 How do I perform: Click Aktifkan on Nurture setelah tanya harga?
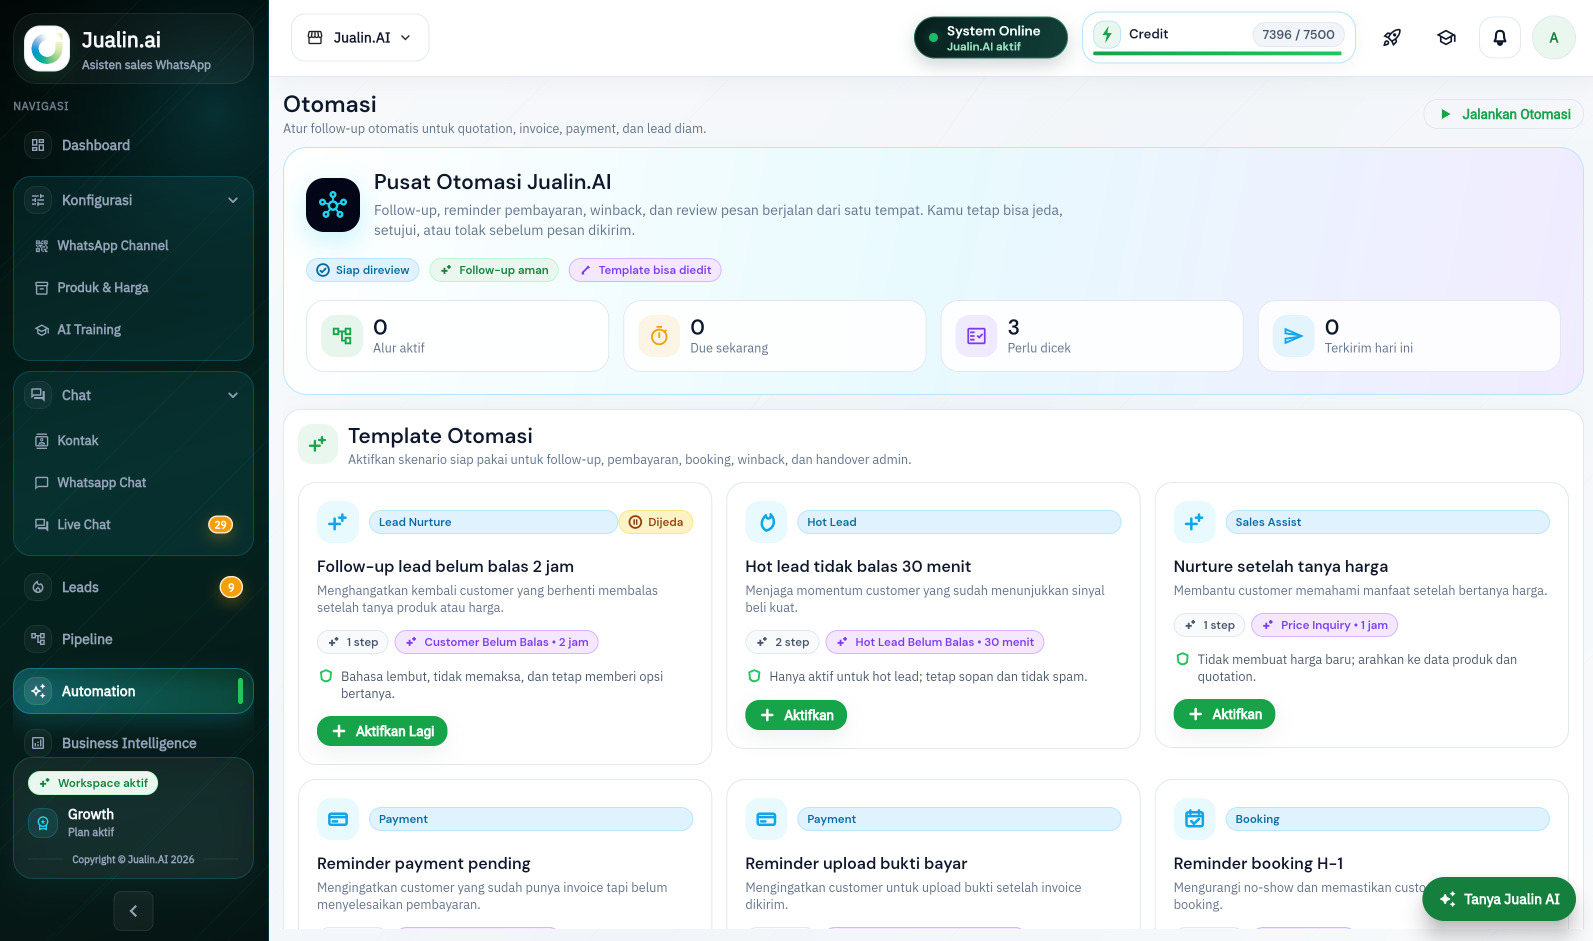(x=1224, y=714)
